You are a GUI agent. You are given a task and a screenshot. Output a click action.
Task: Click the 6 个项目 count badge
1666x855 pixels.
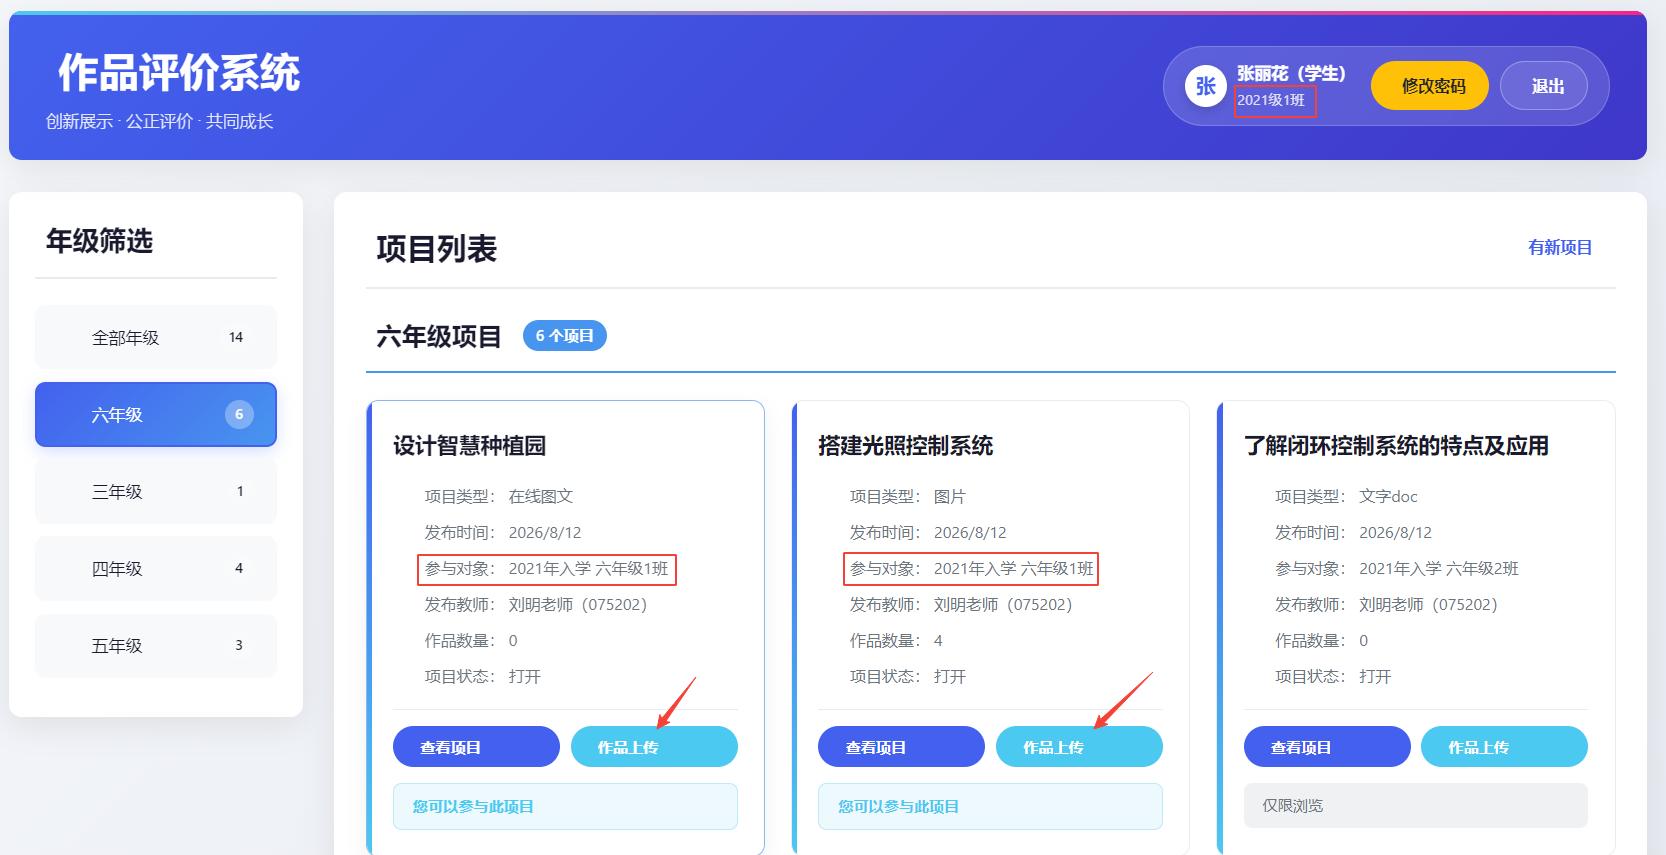(565, 336)
